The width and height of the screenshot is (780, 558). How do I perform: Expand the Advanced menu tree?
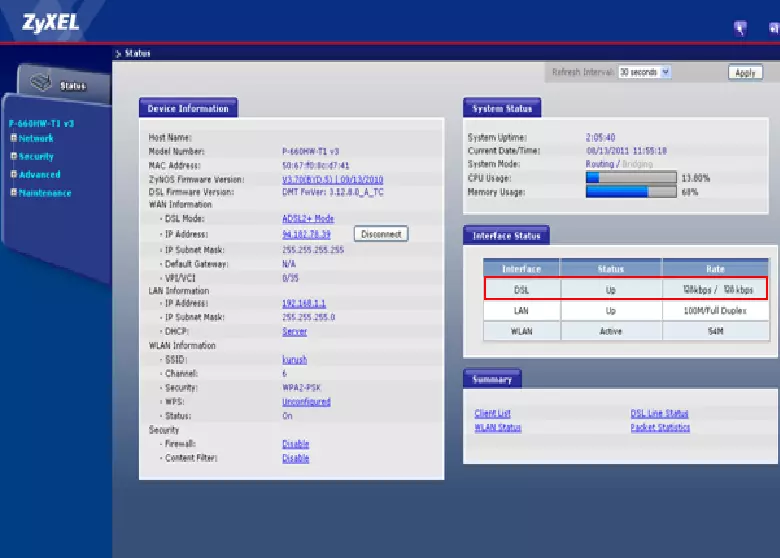click(x=14, y=174)
